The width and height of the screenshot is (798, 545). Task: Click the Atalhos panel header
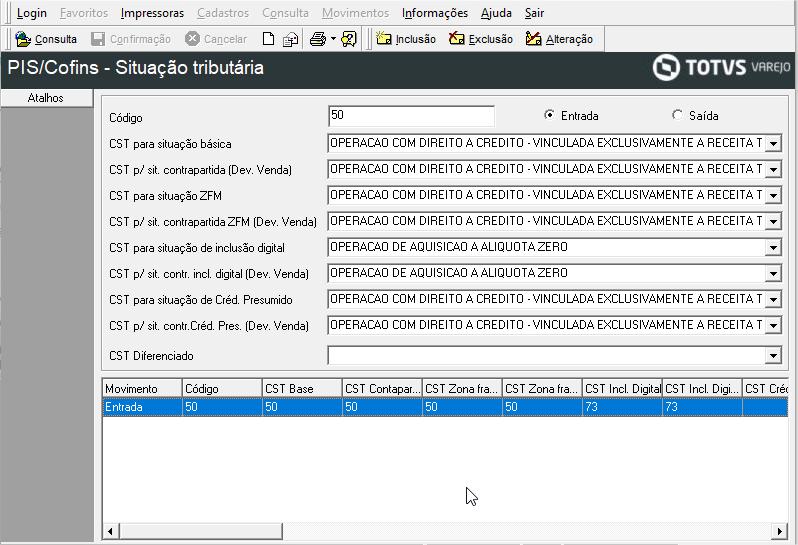[x=46, y=98]
